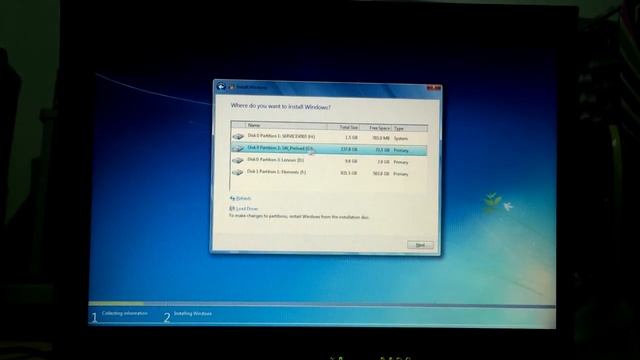This screenshot has width=640, height=360.
Task: Sort by the Total Size column header
Action: click(343, 127)
